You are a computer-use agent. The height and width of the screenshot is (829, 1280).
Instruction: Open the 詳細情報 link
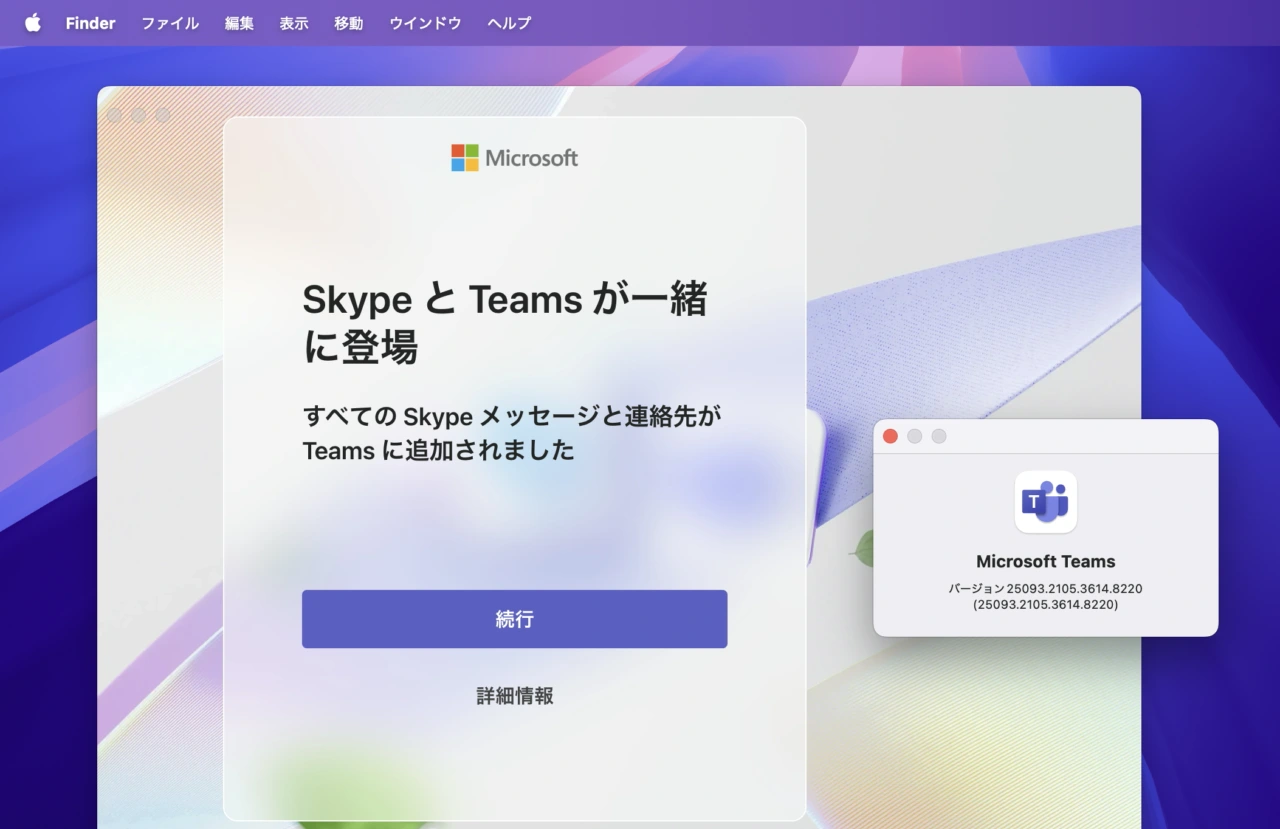pos(515,696)
